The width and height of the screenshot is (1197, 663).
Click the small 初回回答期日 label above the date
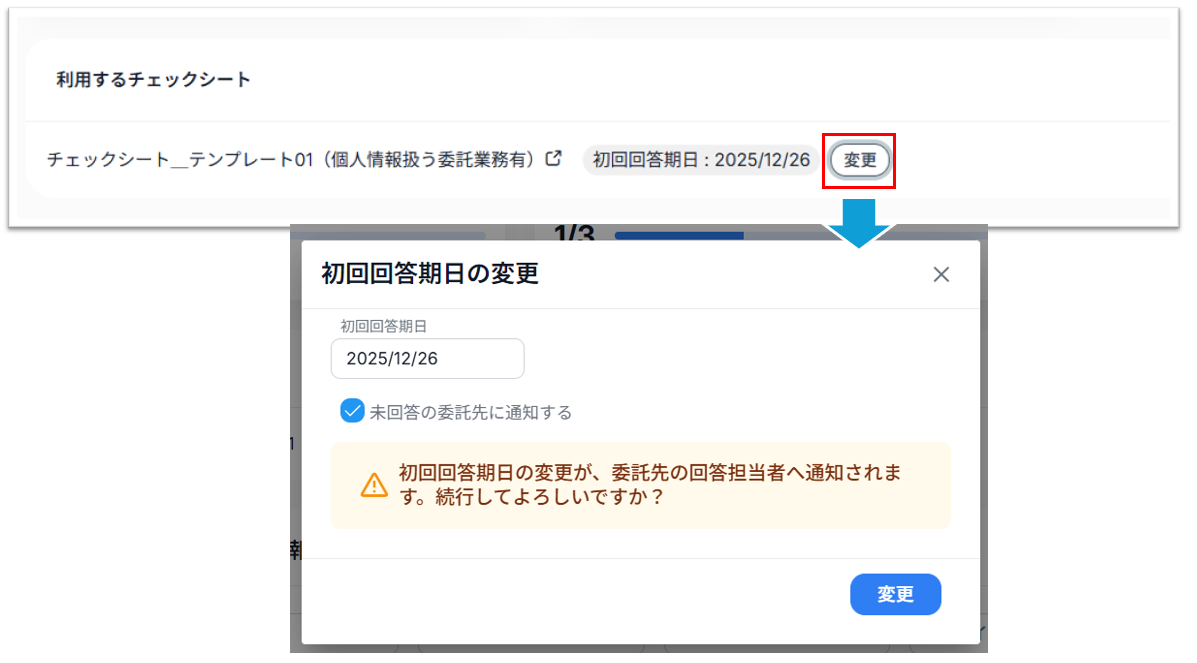[x=384, y=325]
